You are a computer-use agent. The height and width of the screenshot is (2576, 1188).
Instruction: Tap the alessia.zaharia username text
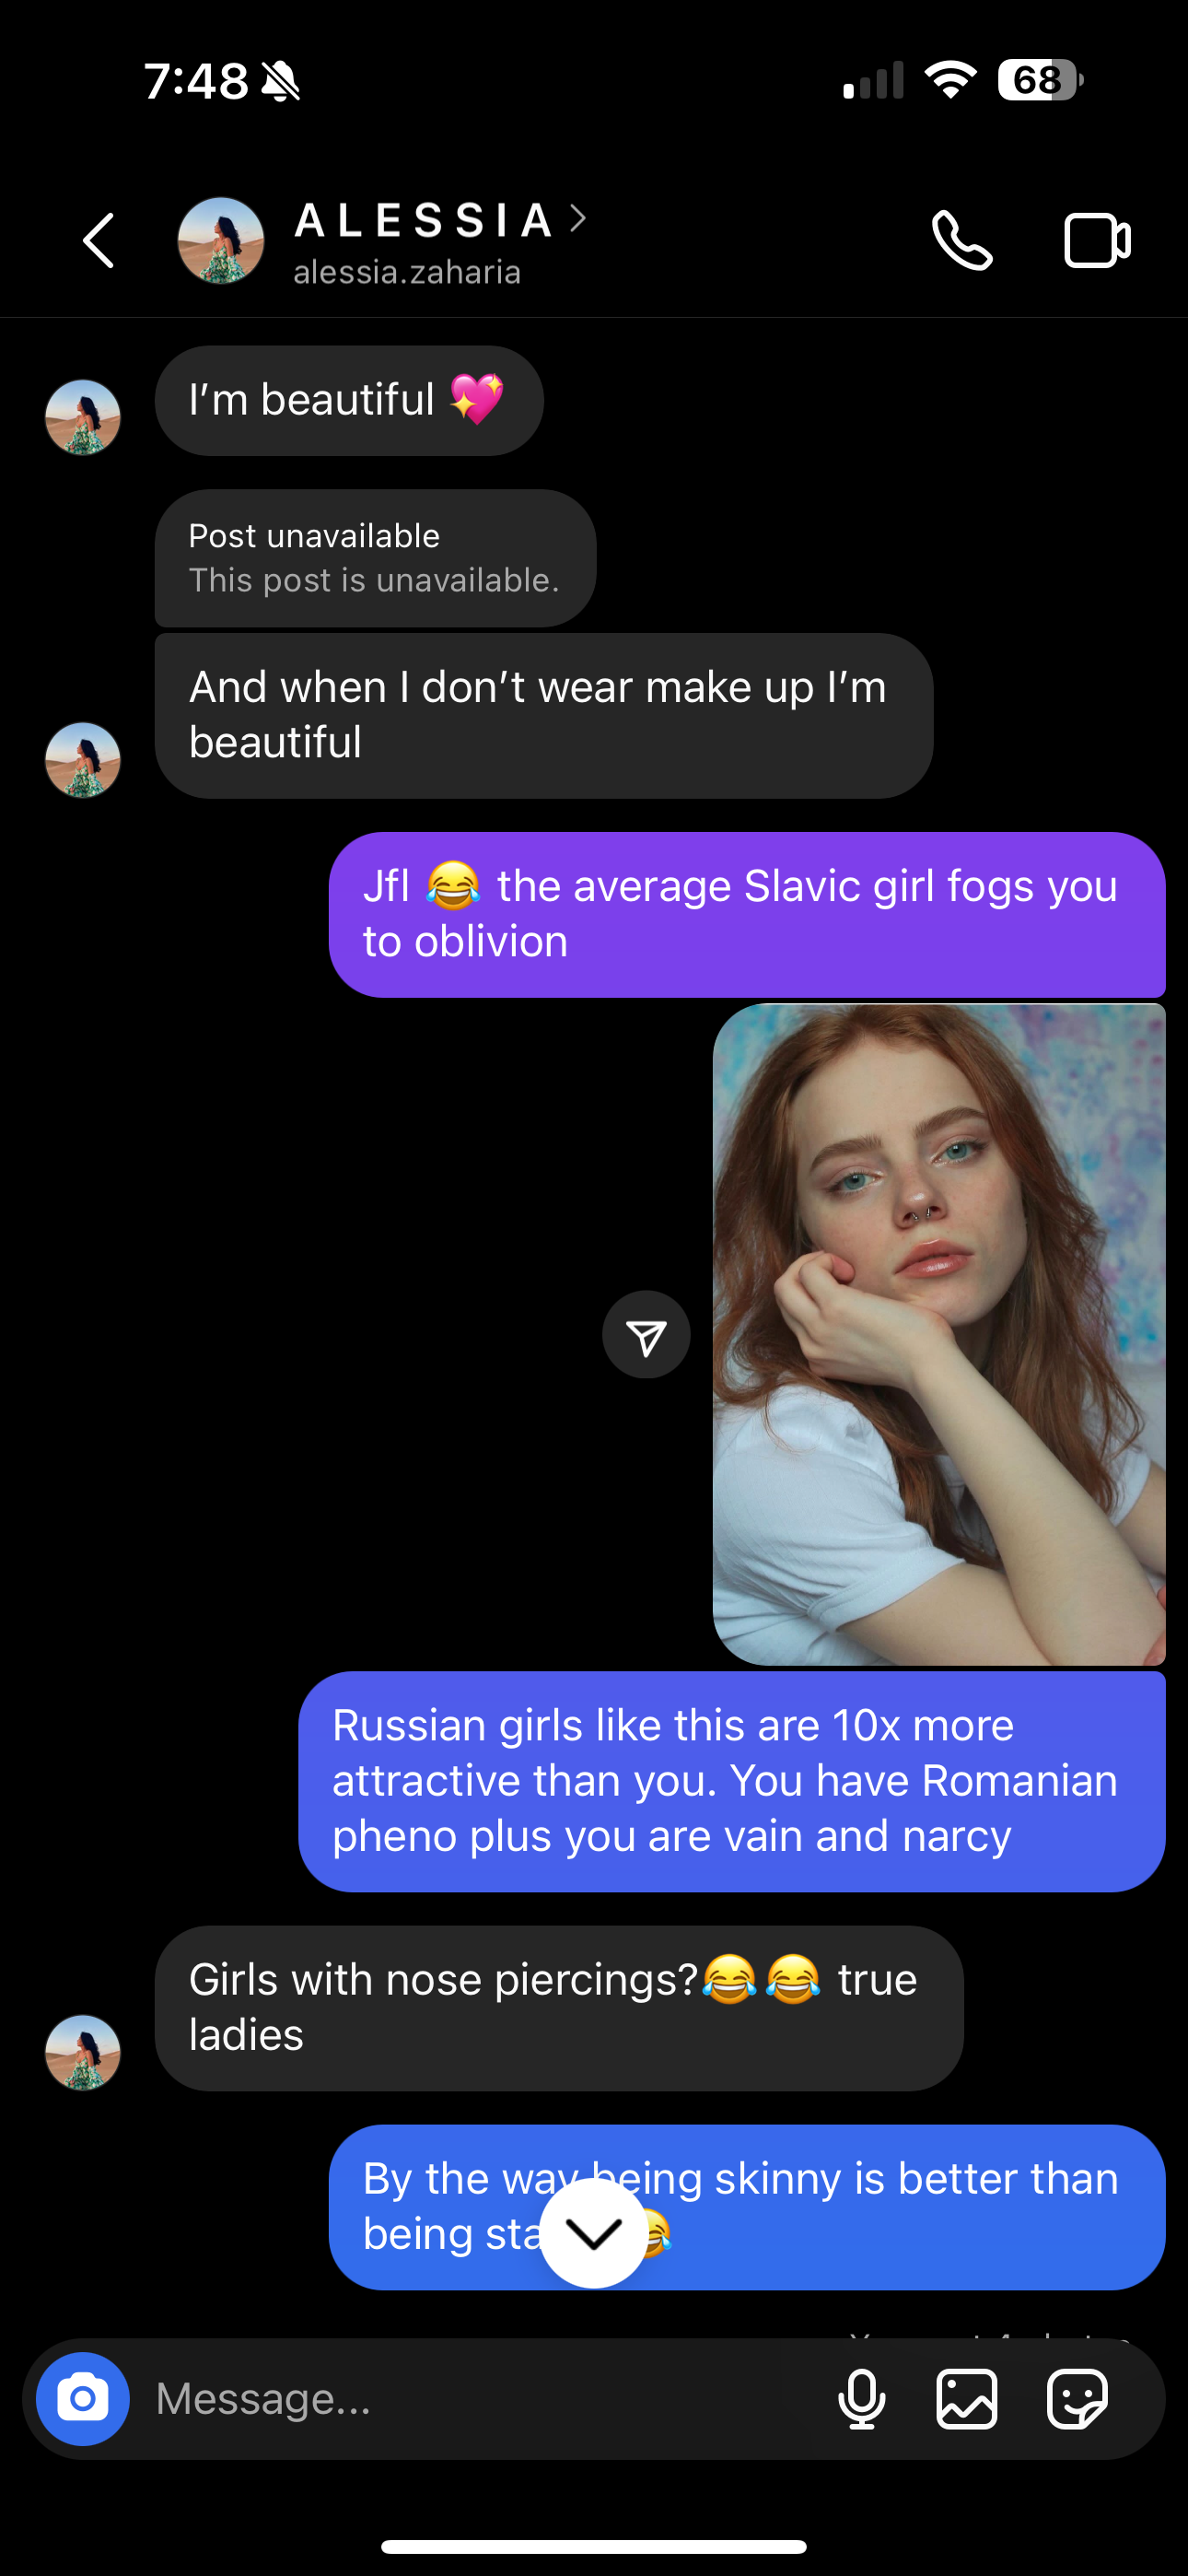point(407,272)
